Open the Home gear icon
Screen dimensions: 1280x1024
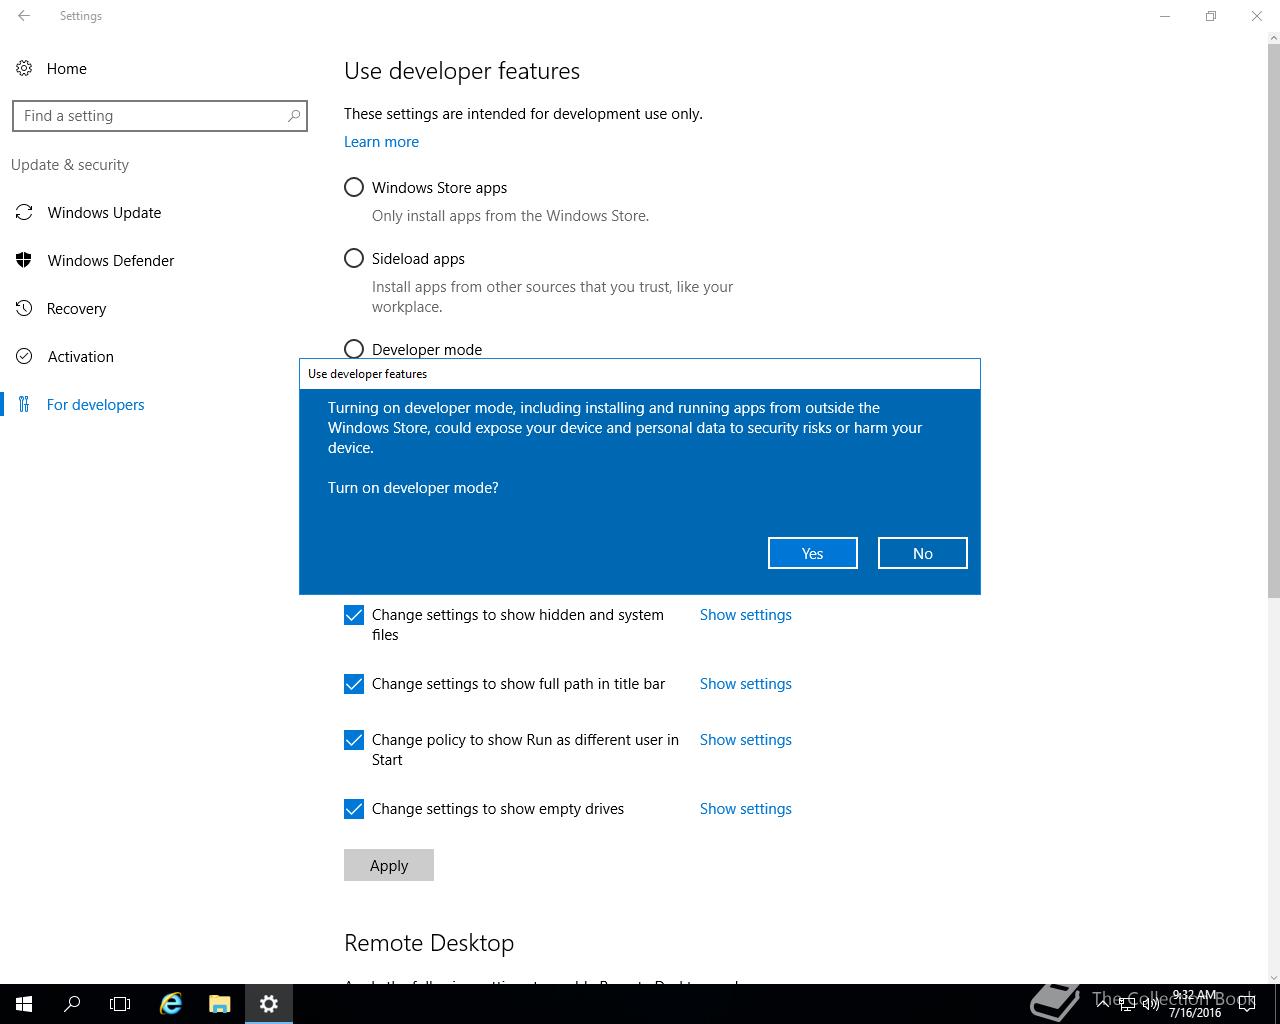[x=24, y=68]
